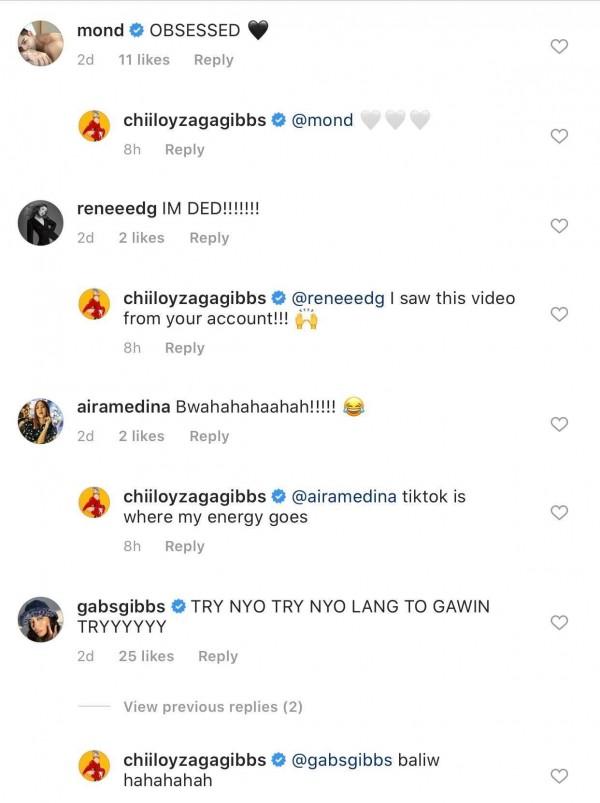The image size is (600, 803).
Task: Like reneeedg's IM DED comment
Action: 560,226
